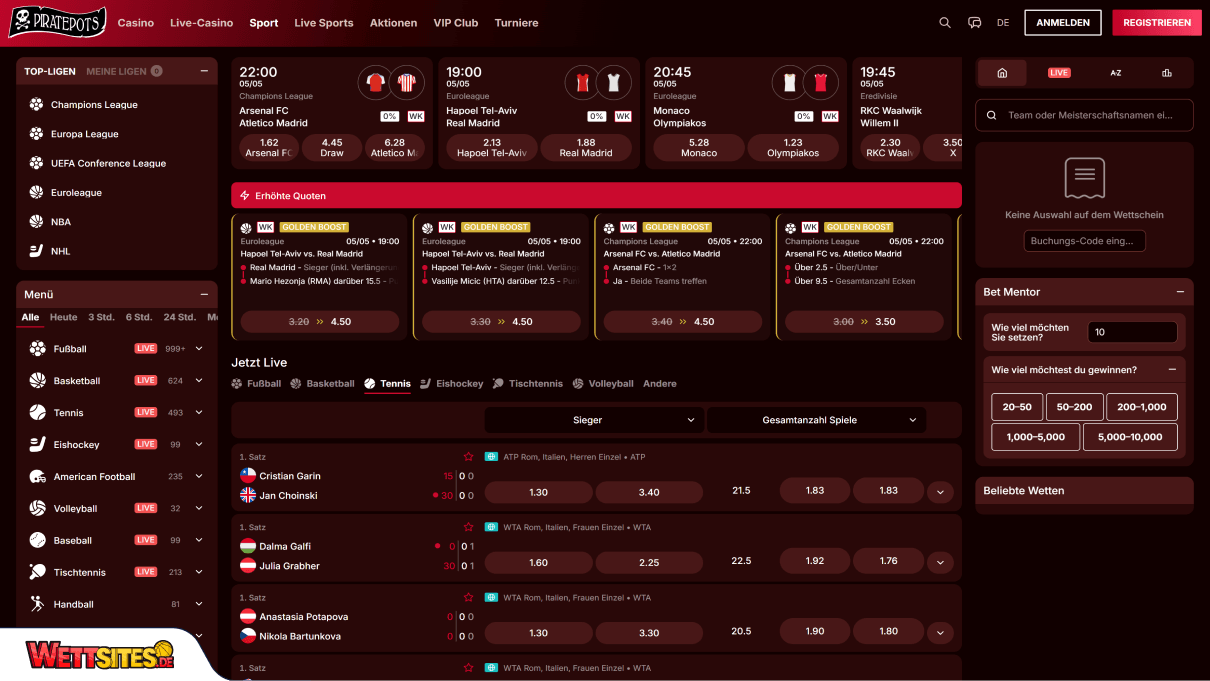
Task: Expand more markets for Galfi vs Grabher
Action: point(940,563)
